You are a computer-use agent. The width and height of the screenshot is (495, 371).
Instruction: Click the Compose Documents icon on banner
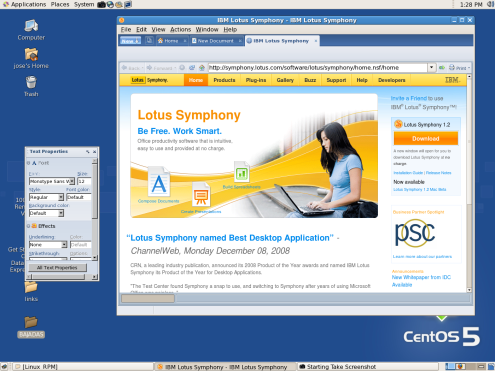click(x=159, y=182)
